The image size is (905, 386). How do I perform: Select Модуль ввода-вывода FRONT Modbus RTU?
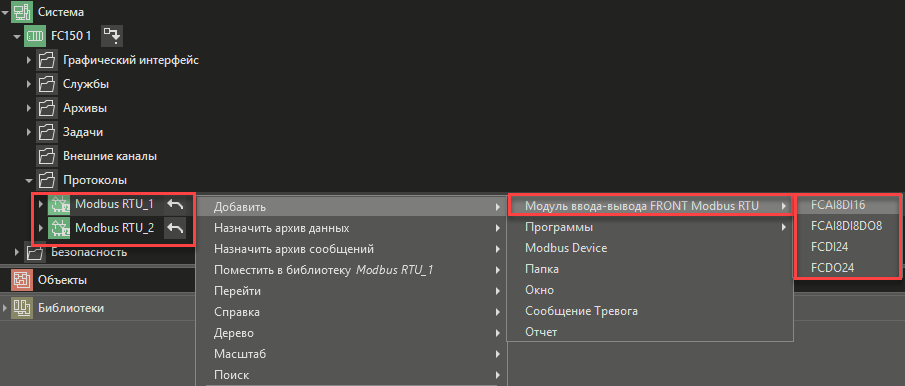650,206
